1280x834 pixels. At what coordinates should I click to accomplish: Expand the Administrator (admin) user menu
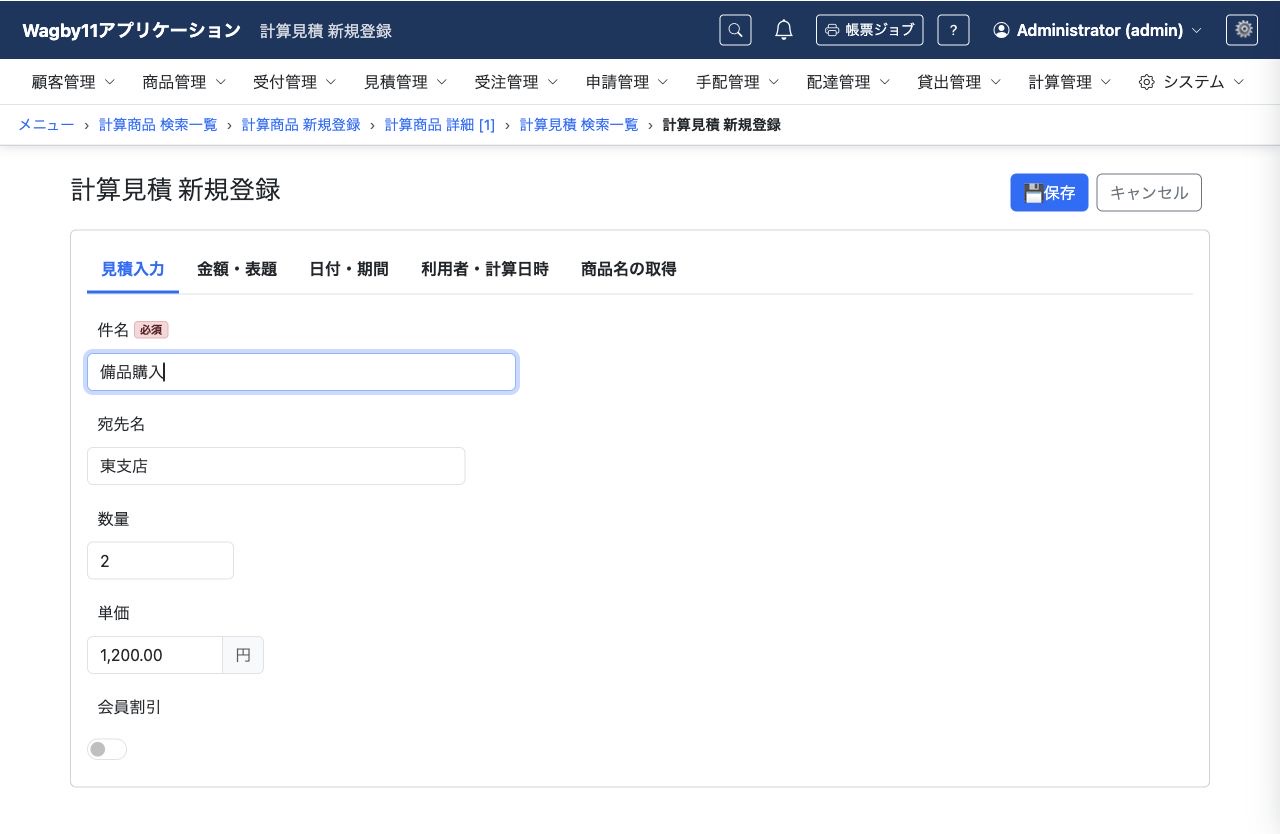coord(1098,30)
